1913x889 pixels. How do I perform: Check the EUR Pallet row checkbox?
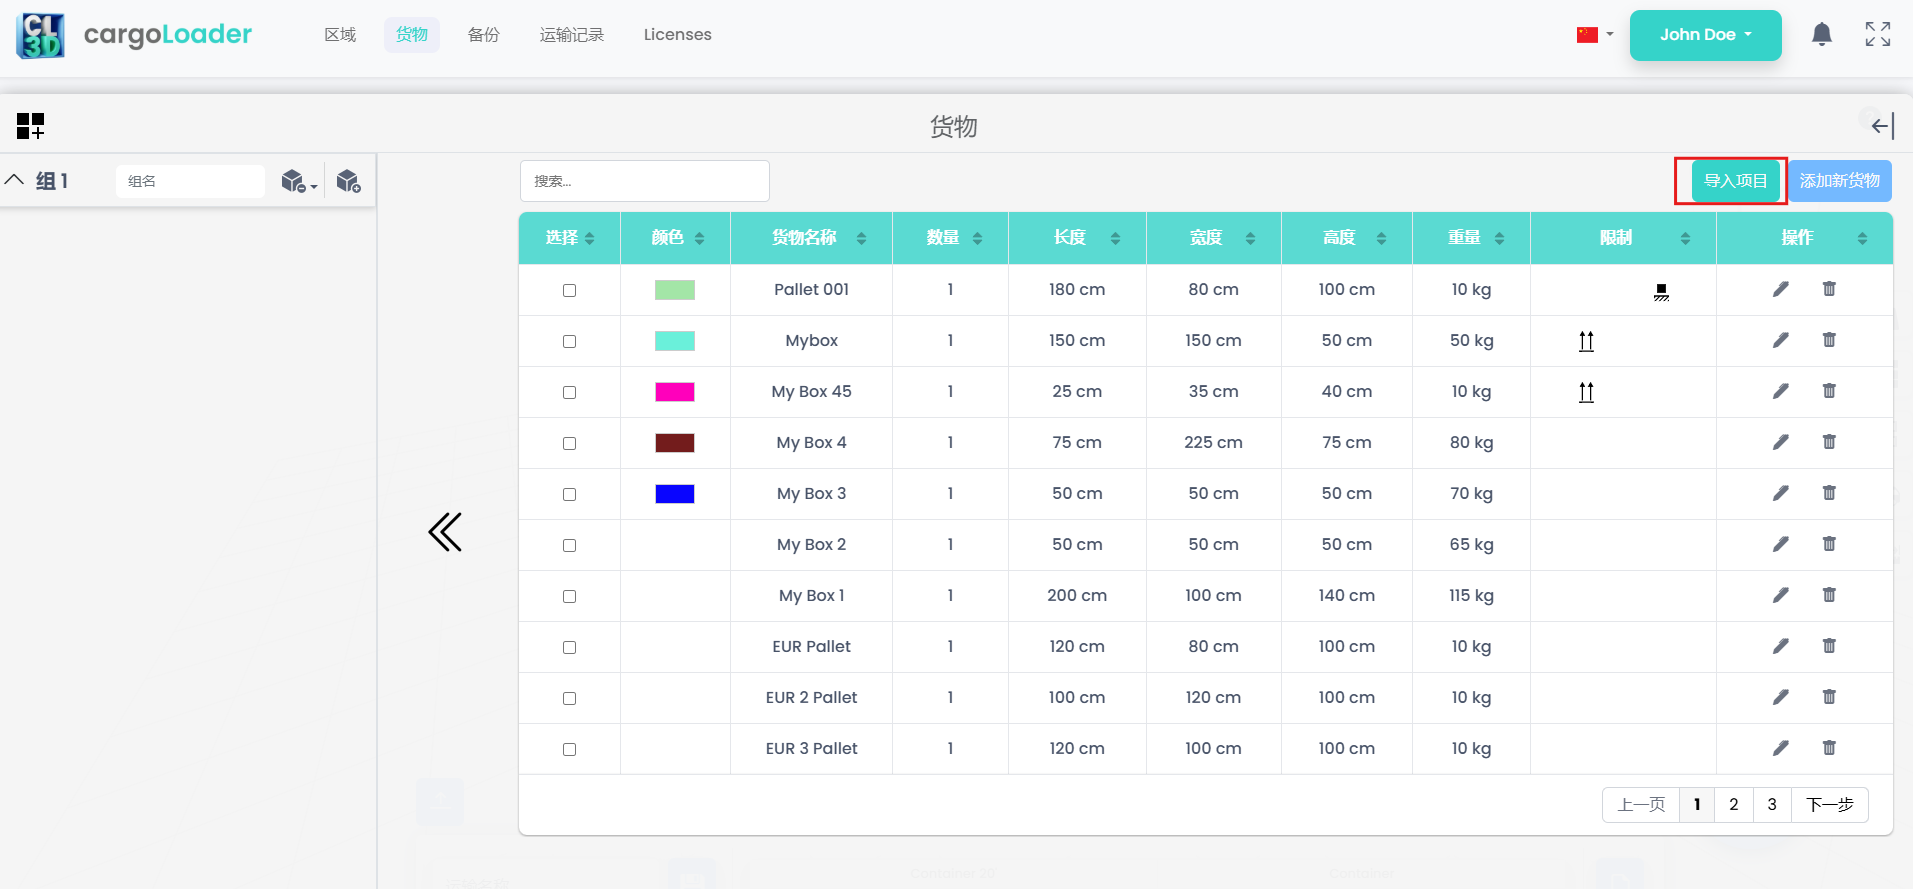point(569,647)
